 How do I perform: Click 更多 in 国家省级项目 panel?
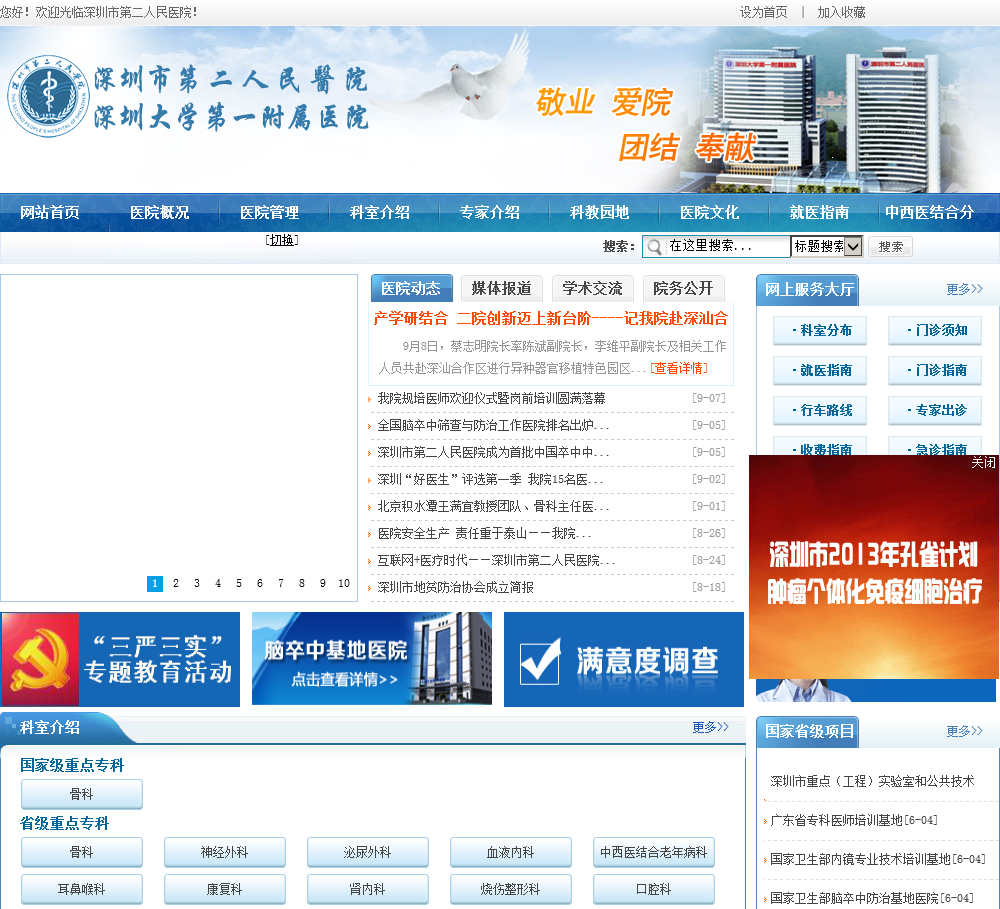[x=964, y=731]
